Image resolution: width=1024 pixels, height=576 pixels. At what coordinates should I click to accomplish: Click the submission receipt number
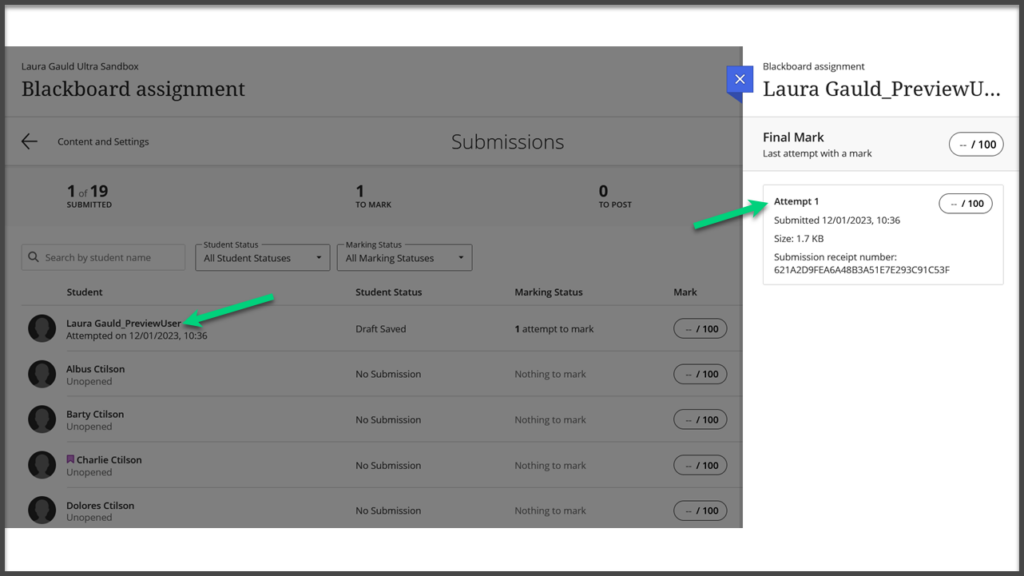click(861, 270)
